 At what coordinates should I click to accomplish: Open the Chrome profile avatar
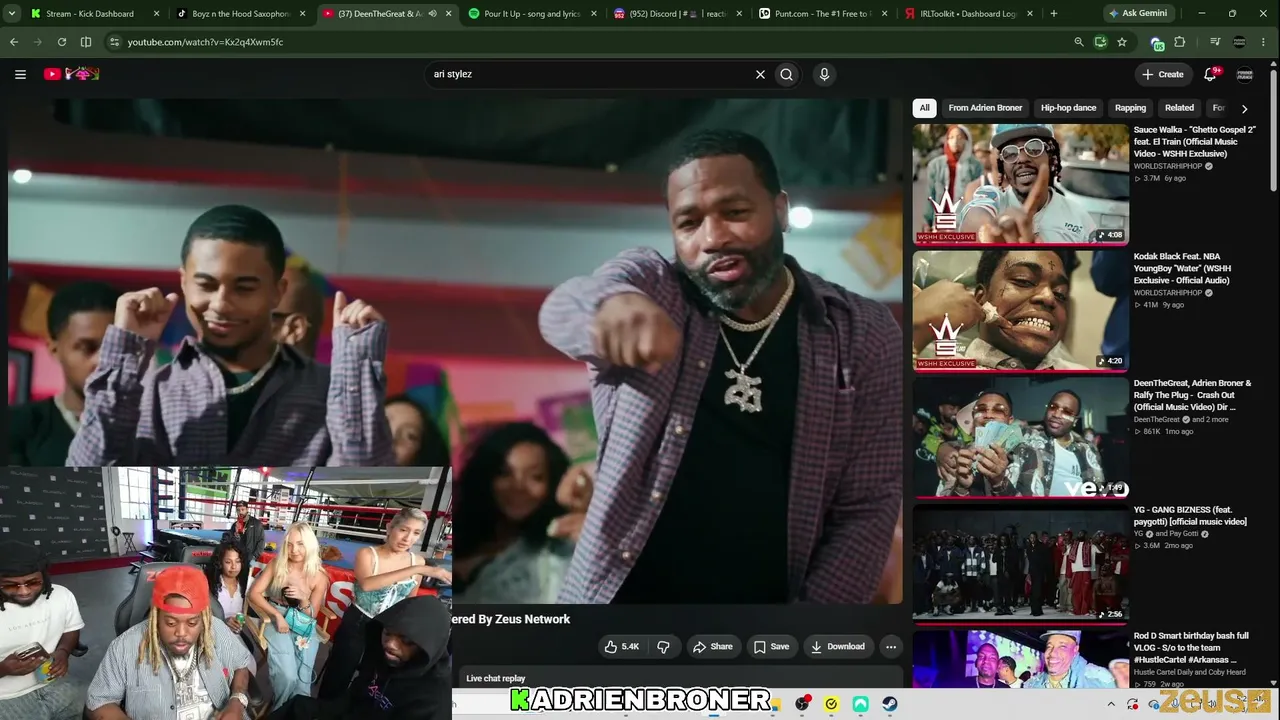pos(1240,42)
